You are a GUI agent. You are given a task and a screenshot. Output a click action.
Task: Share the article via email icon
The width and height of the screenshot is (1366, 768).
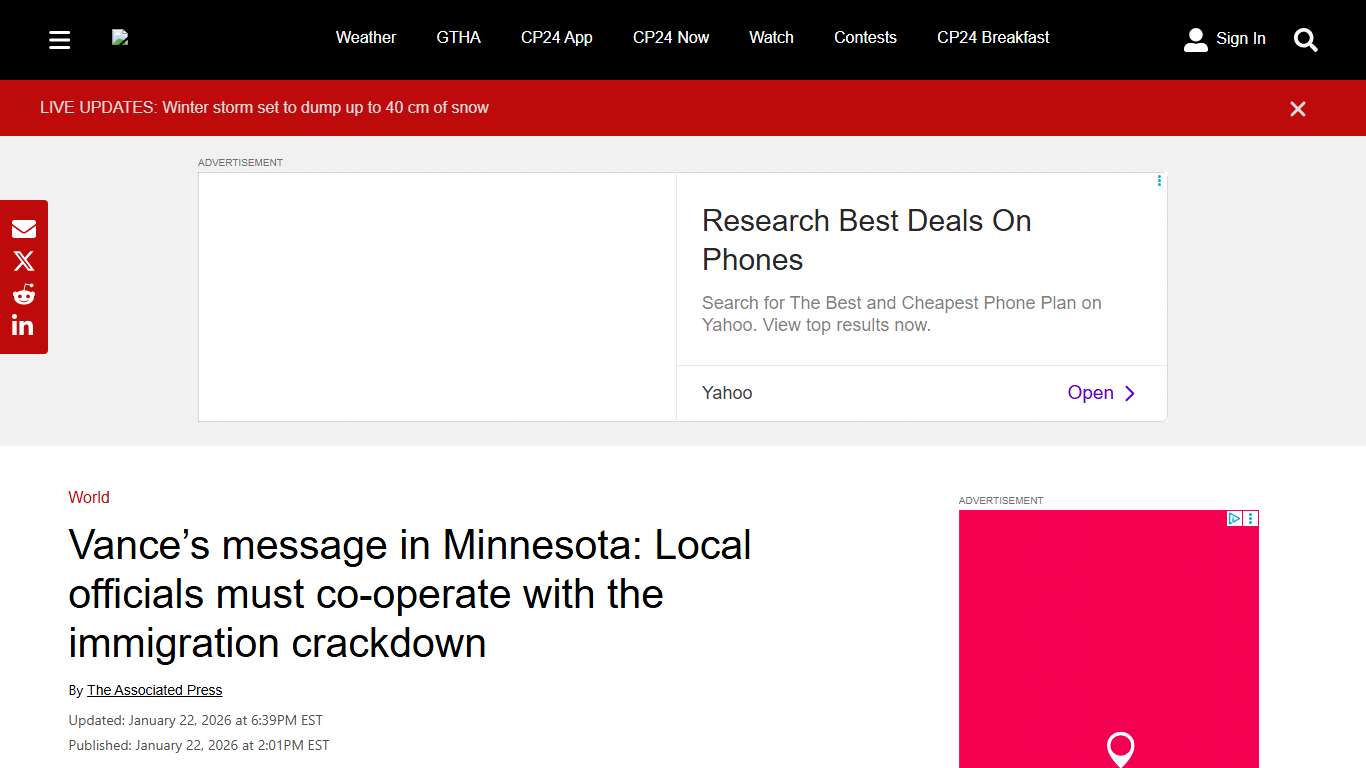[23, 228]
